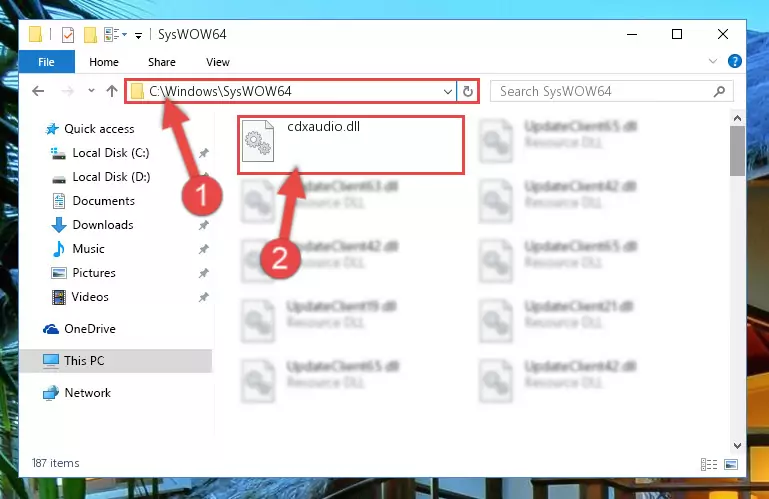
Task: Select the cdxaudio.dll file name
Action: coord(324,127)
